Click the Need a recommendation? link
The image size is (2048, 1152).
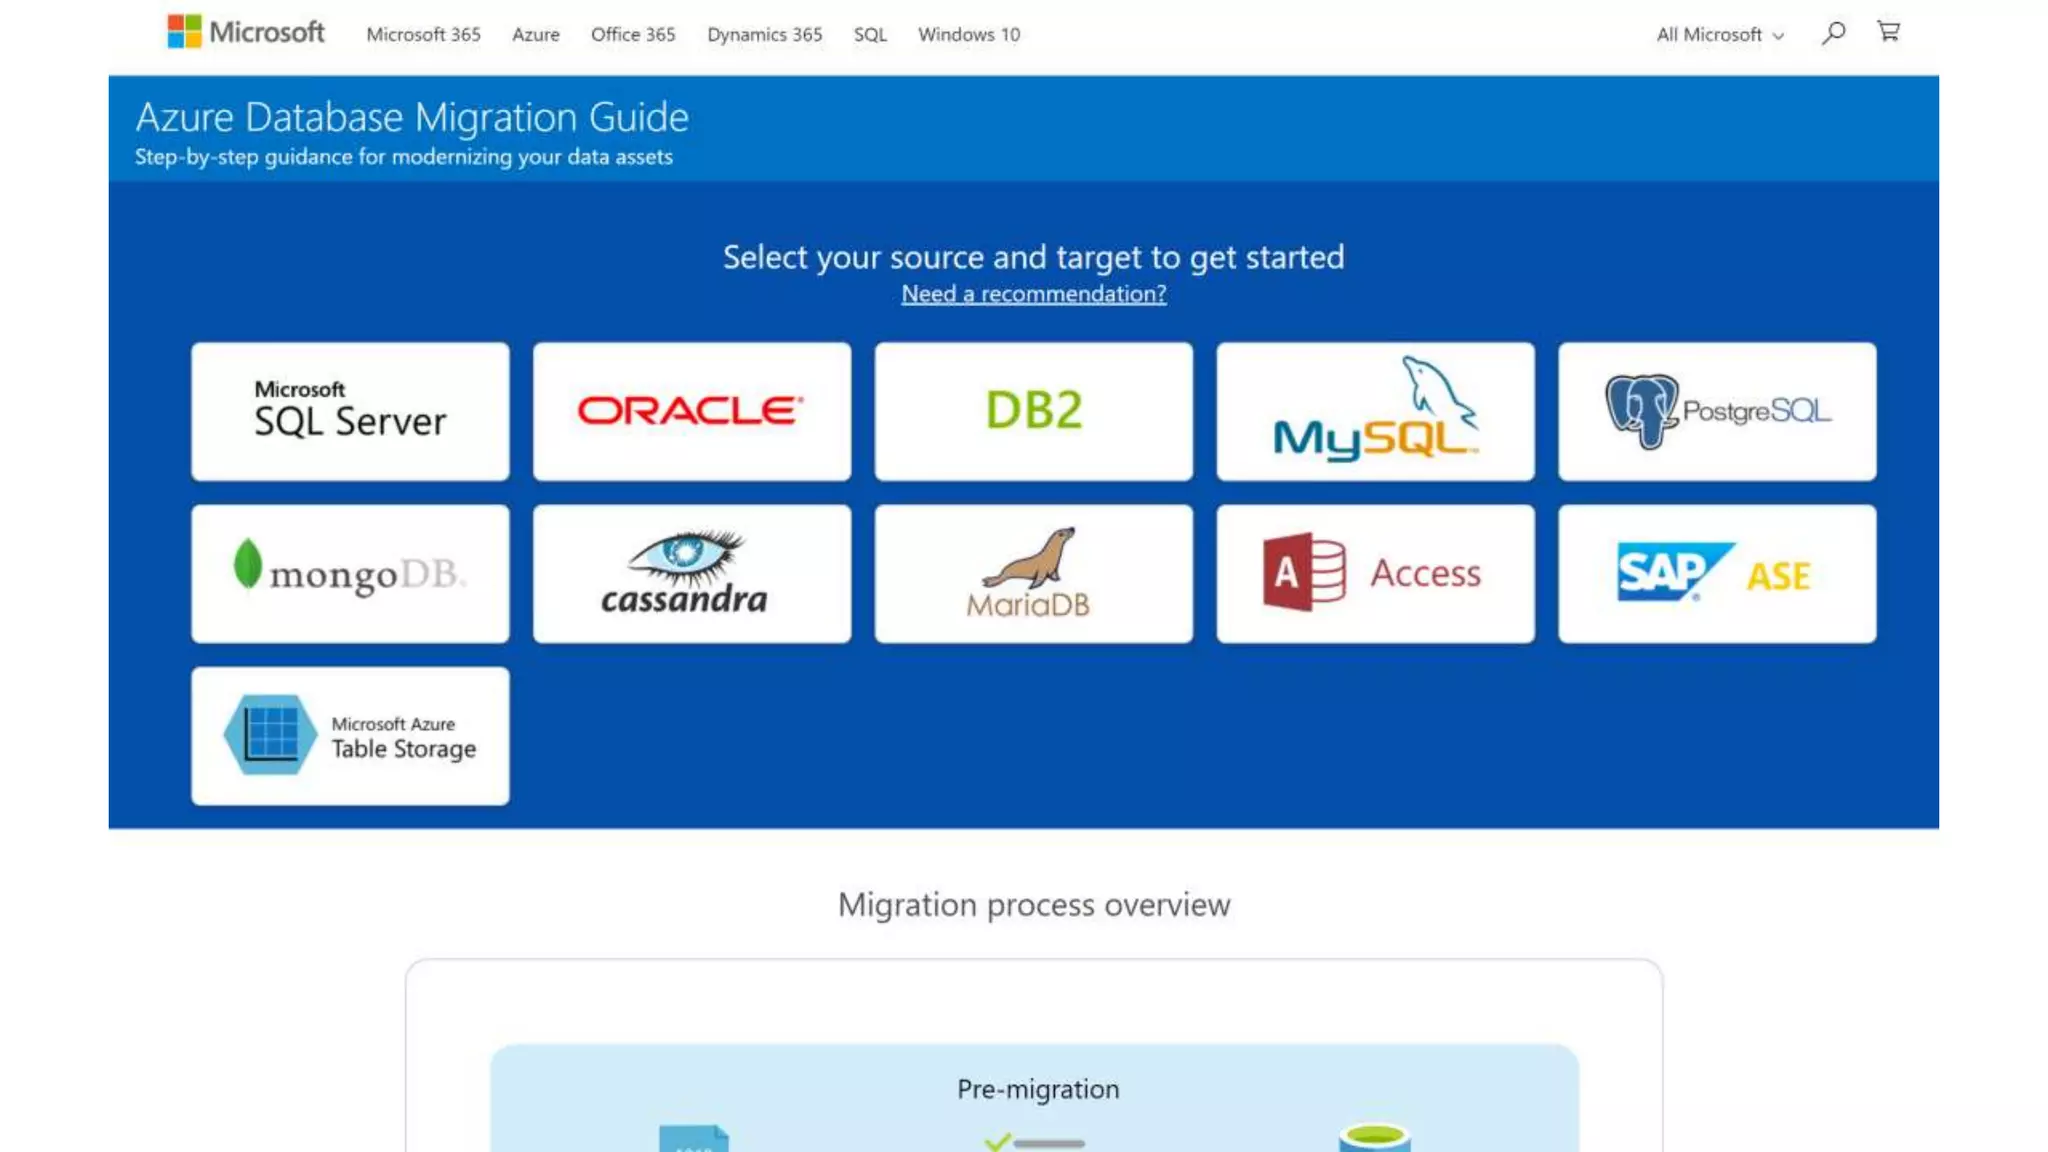(1033, 293)
